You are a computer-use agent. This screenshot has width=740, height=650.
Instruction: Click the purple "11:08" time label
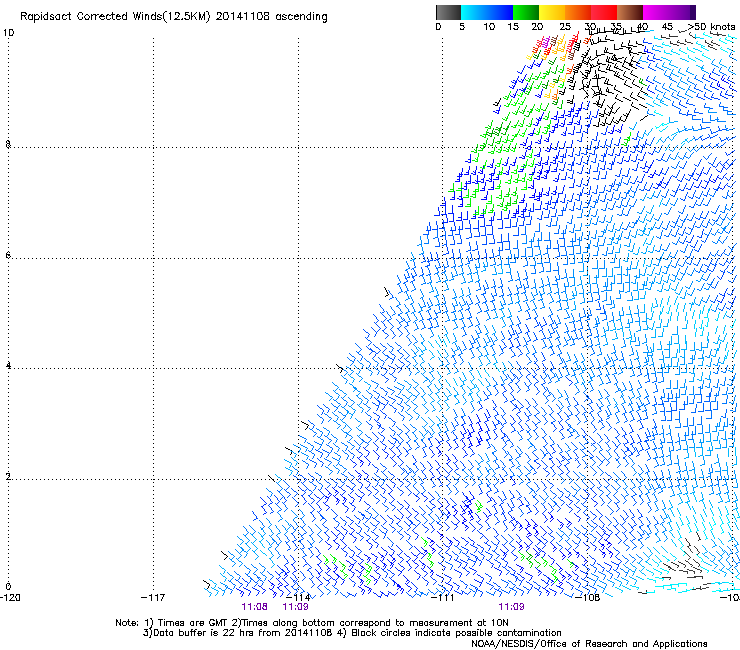coord(254,607)
